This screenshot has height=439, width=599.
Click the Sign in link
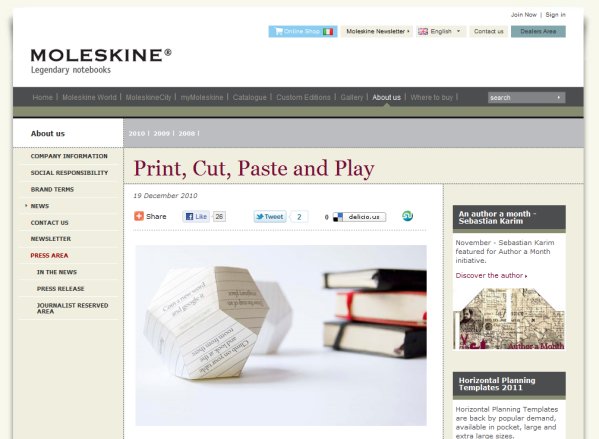click(555, 15)
